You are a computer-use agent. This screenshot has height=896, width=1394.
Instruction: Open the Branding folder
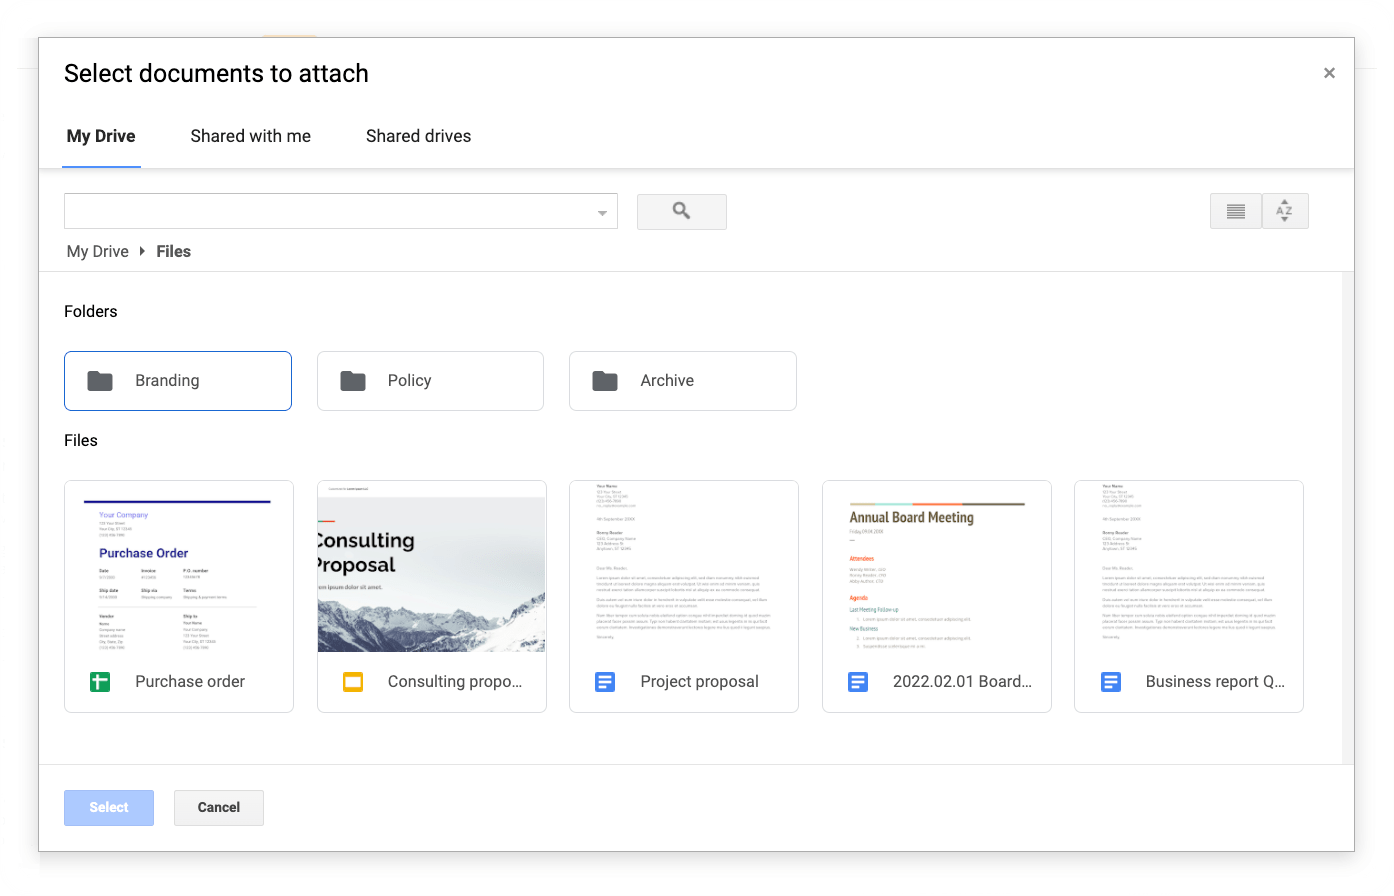tap(177, 380)
